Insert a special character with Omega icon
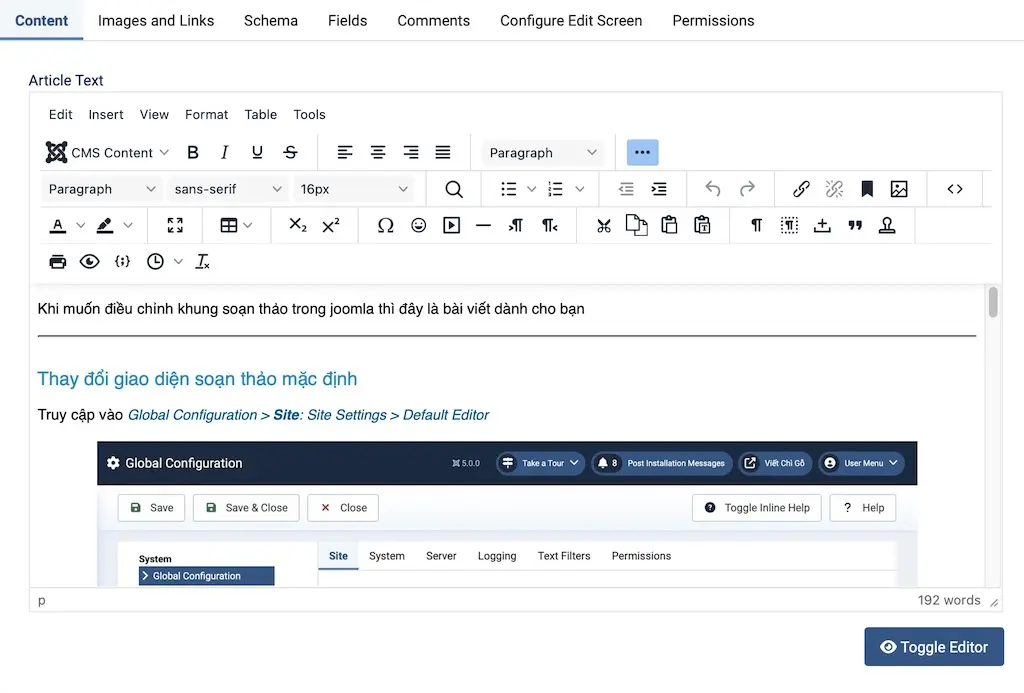Image resolution: width=1024 pixels, height=693 pixels. point(385,226)
